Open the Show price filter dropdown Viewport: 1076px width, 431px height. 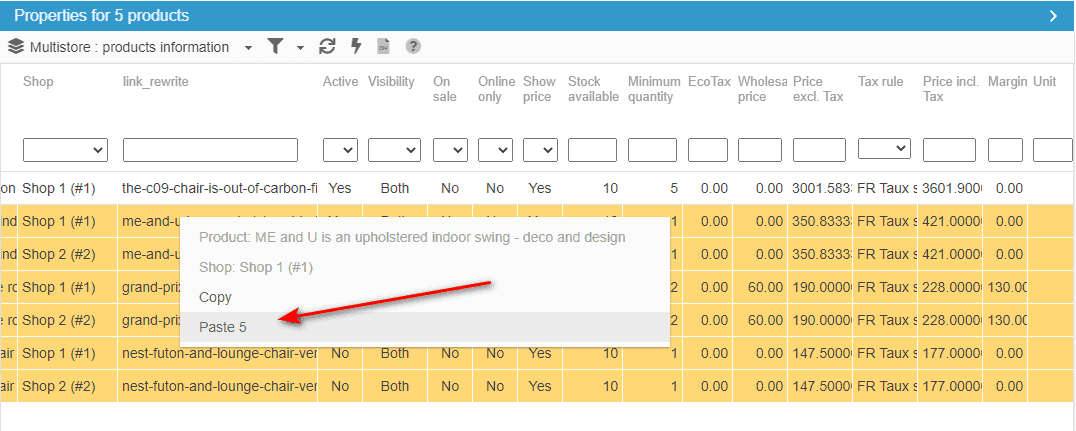coord(540,150)
